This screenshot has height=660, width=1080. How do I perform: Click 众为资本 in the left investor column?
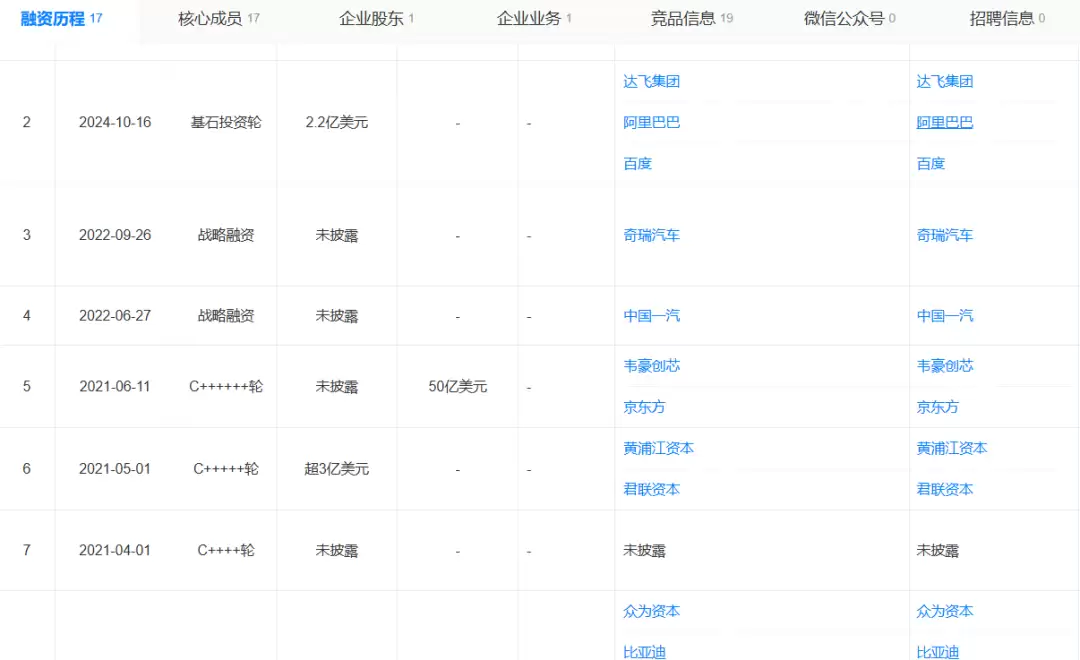point(651,611)
